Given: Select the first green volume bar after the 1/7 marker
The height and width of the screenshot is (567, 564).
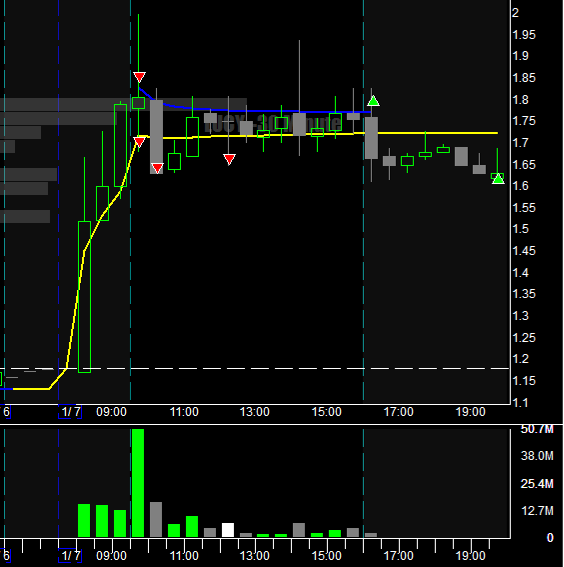Looking at the screenshot, I should tap(84, 520).
